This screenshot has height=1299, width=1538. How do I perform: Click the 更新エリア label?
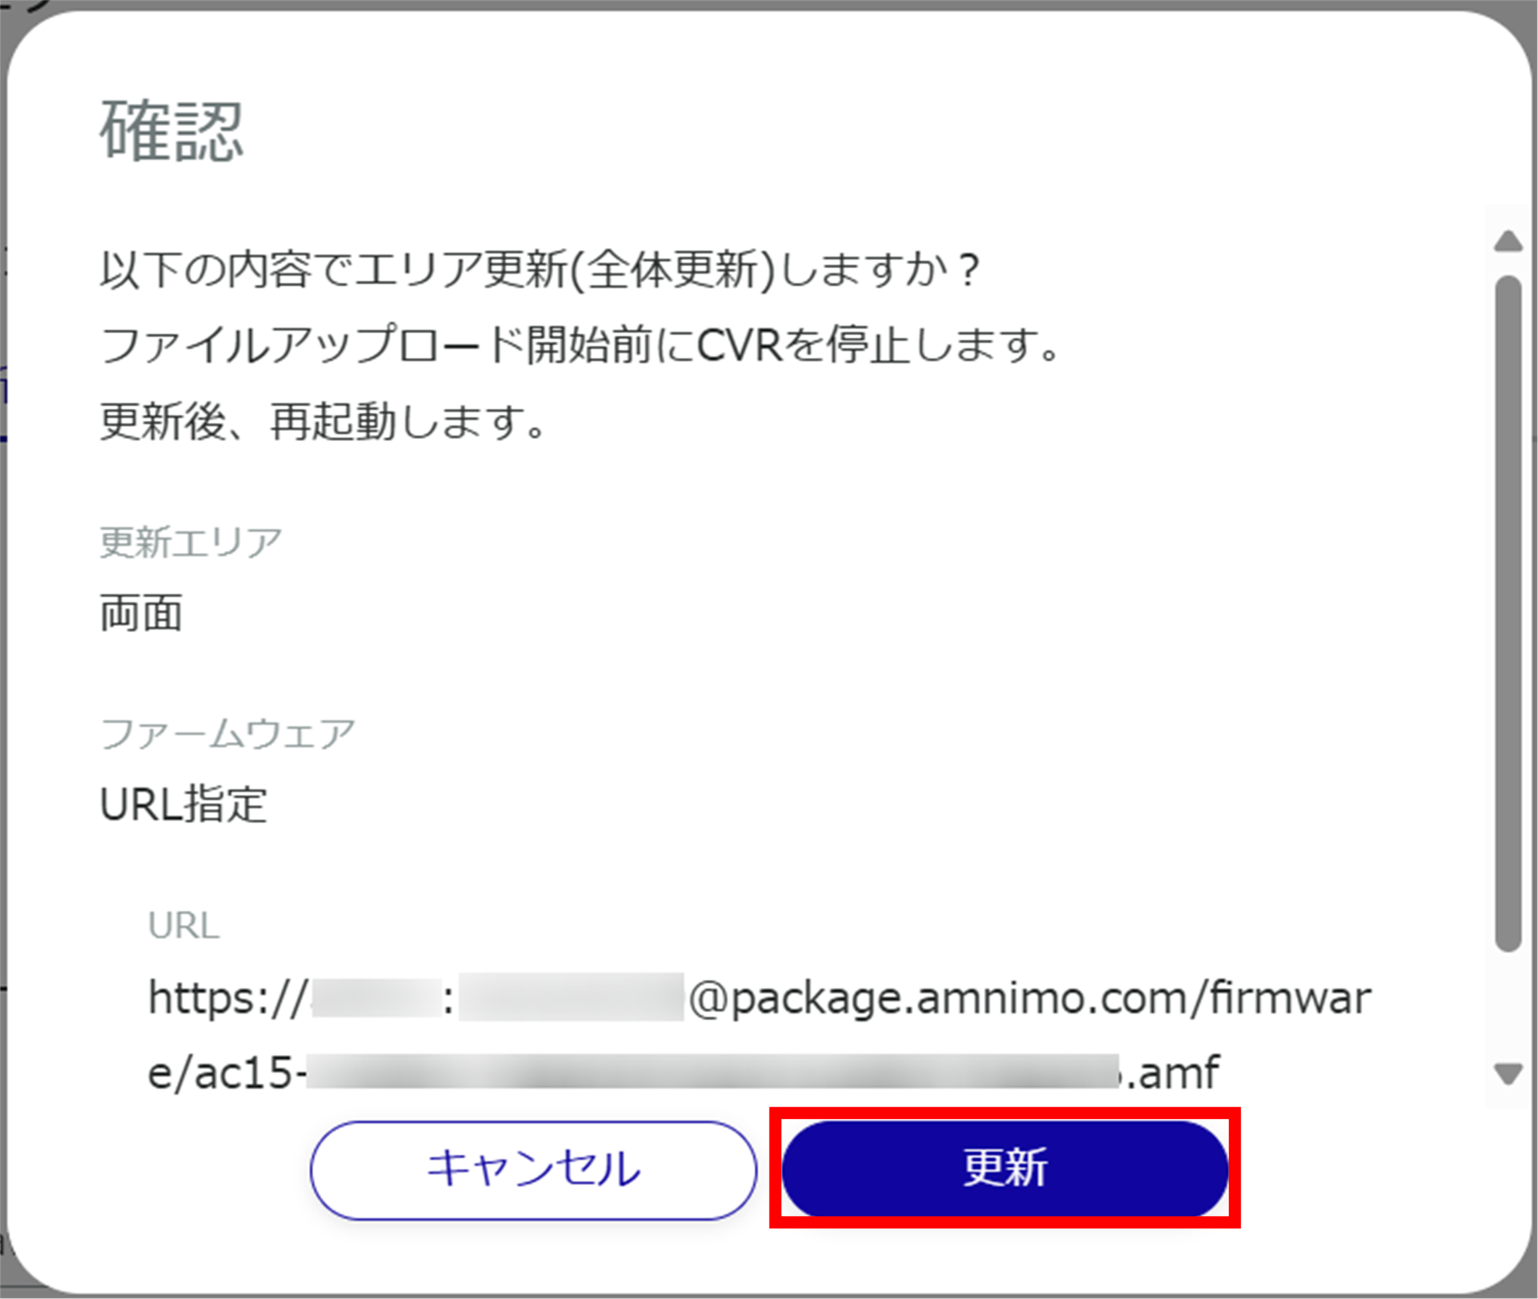191,542
